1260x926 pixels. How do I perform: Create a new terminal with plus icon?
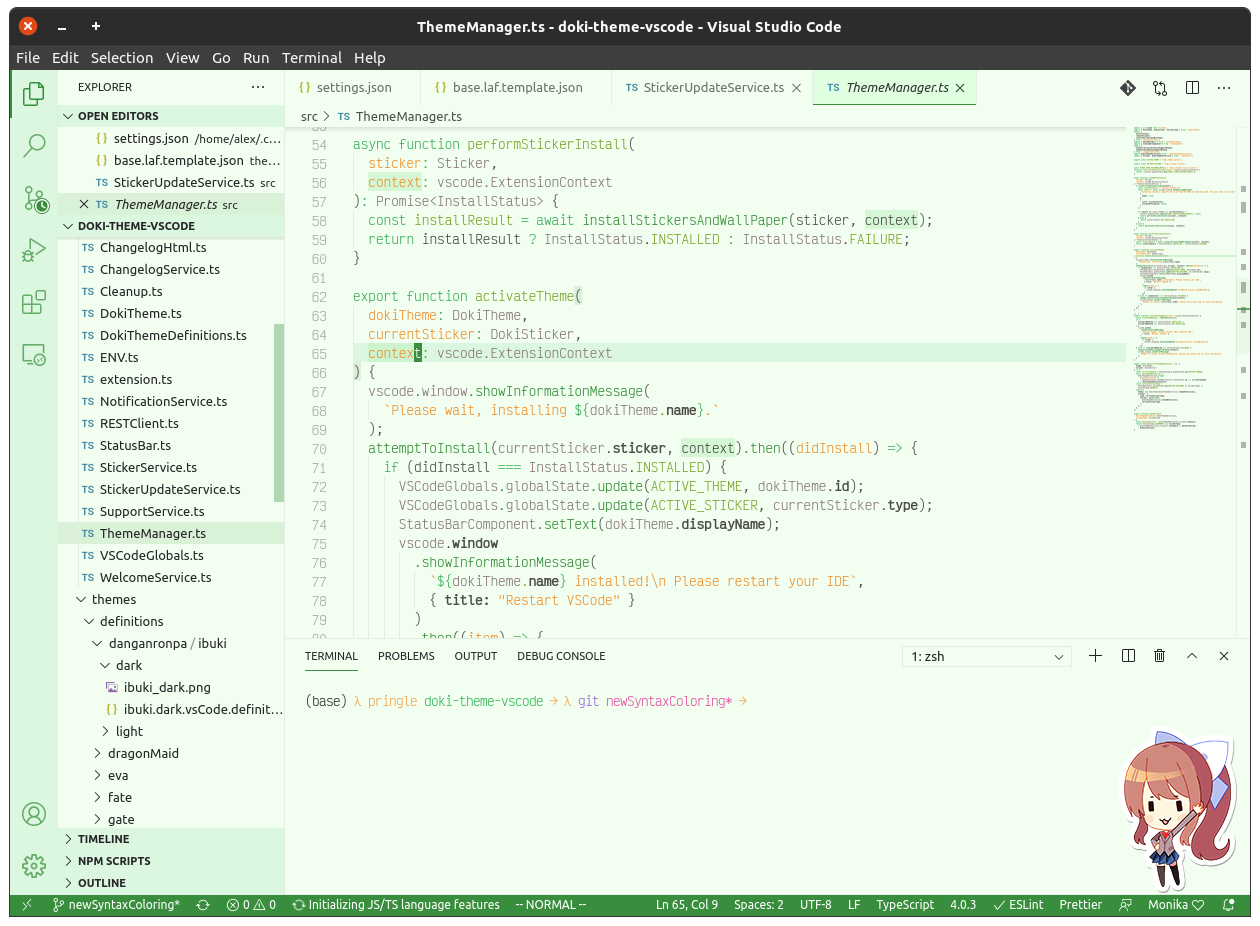click(1095, 656)
